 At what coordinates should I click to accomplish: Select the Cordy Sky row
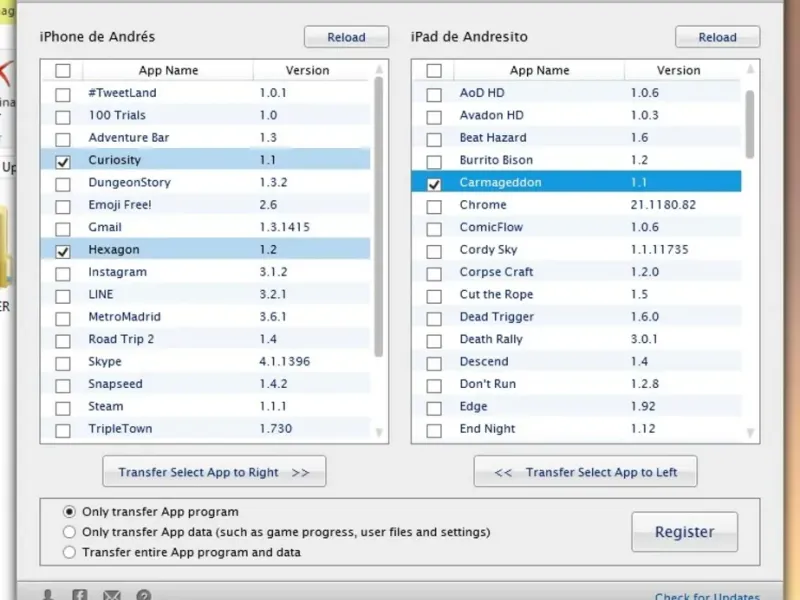(577, 249)
